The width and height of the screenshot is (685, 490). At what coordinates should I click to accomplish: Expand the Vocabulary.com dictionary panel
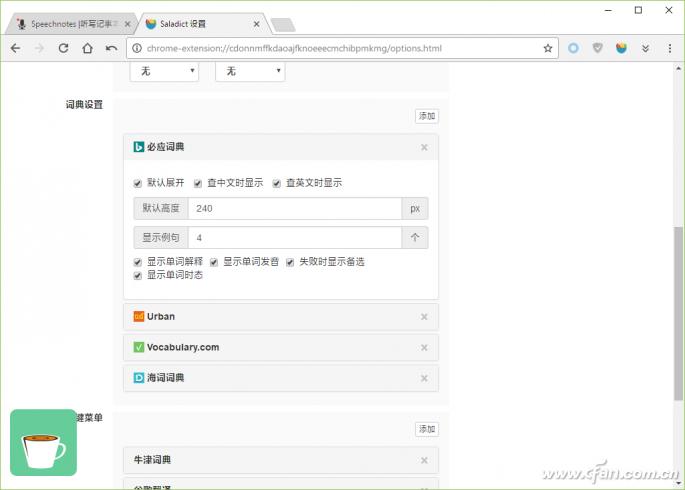(x=280, y=348)
